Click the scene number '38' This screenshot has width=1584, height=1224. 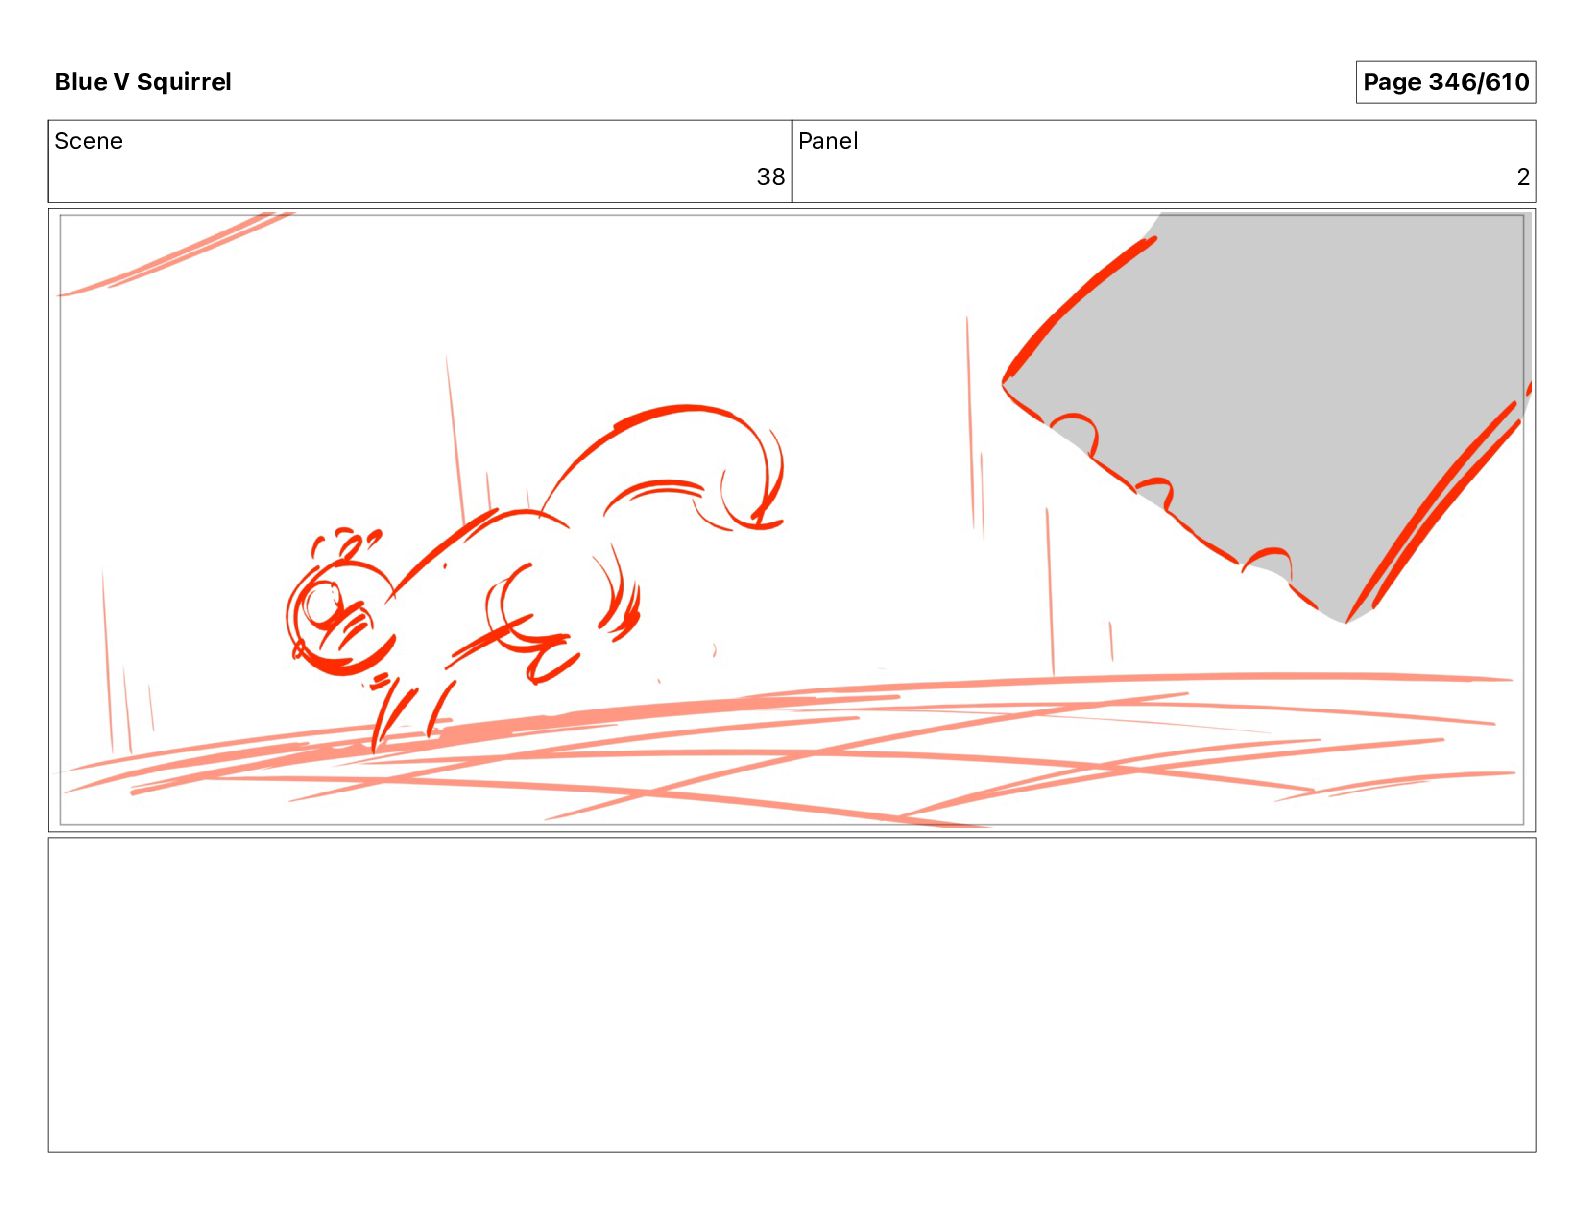770,177
